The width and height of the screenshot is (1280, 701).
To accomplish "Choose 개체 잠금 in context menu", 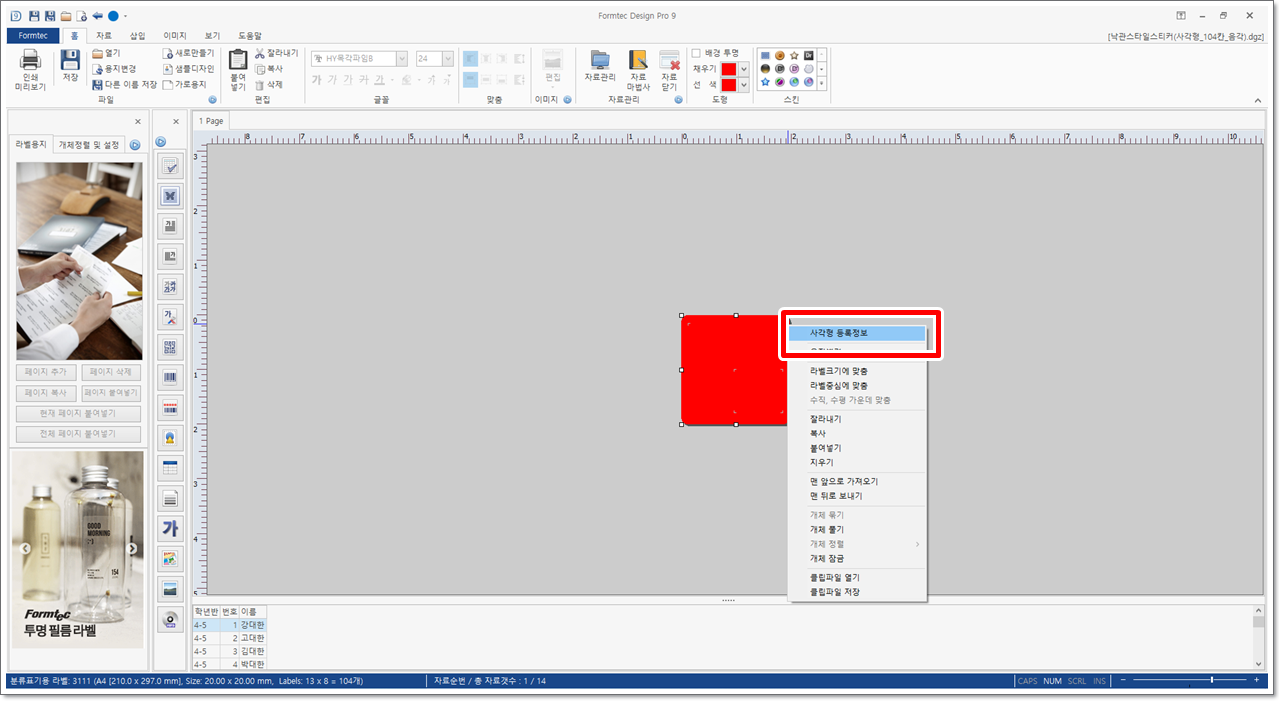I will [x=857, y=558].
